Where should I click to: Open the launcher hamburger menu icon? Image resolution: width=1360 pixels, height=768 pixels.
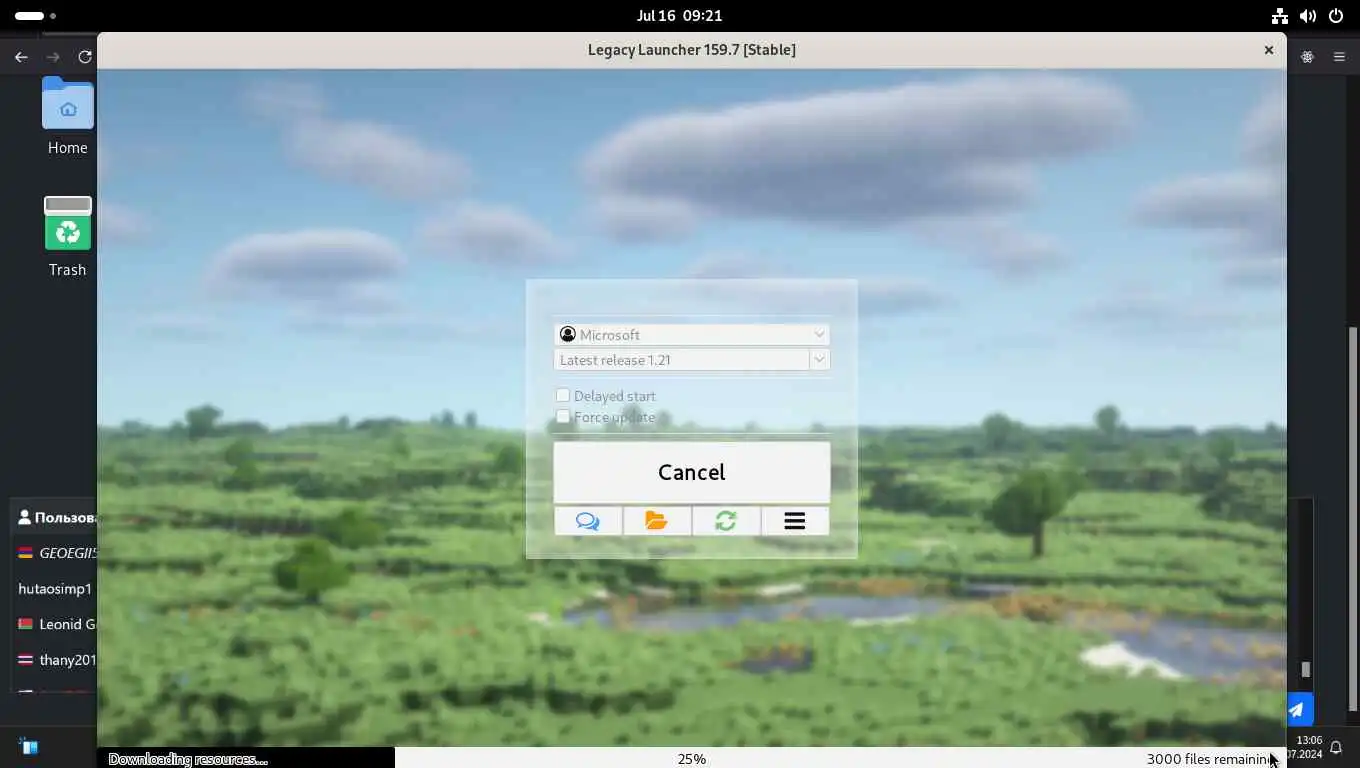coord(795,521)
